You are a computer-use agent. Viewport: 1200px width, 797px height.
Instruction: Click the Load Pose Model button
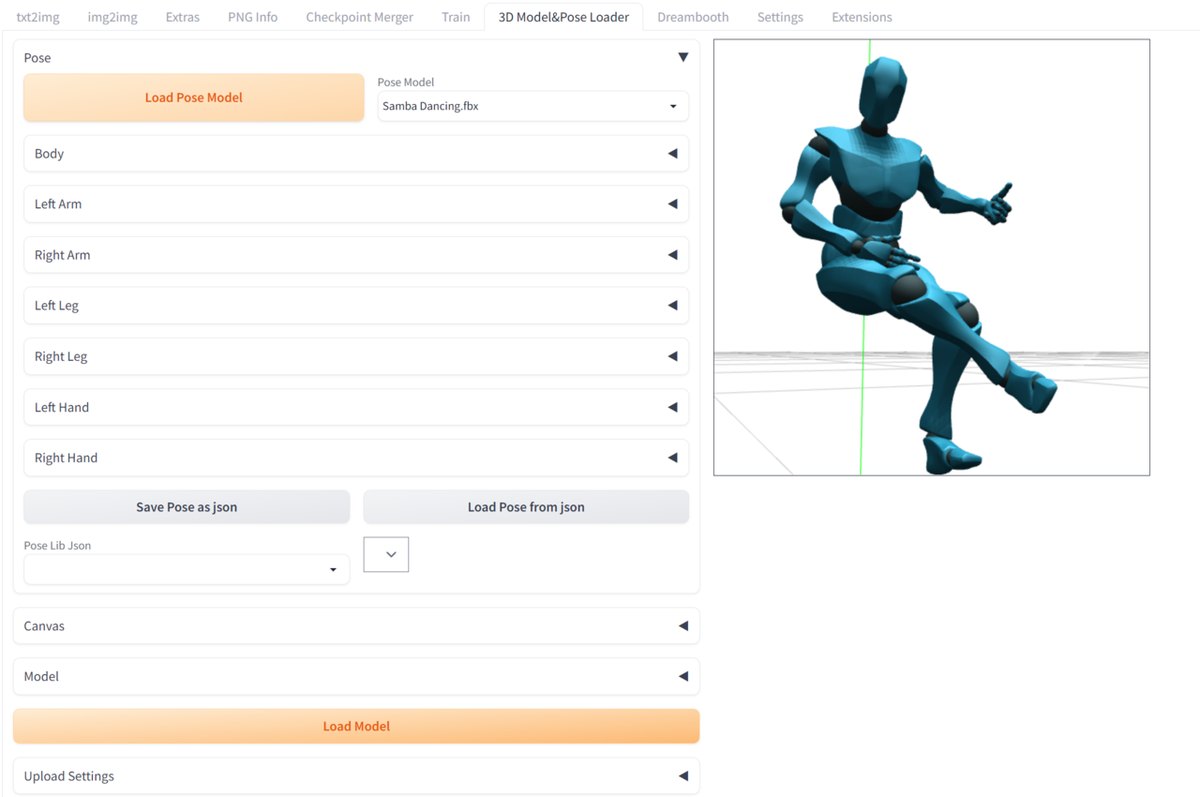tap(194, 98)
